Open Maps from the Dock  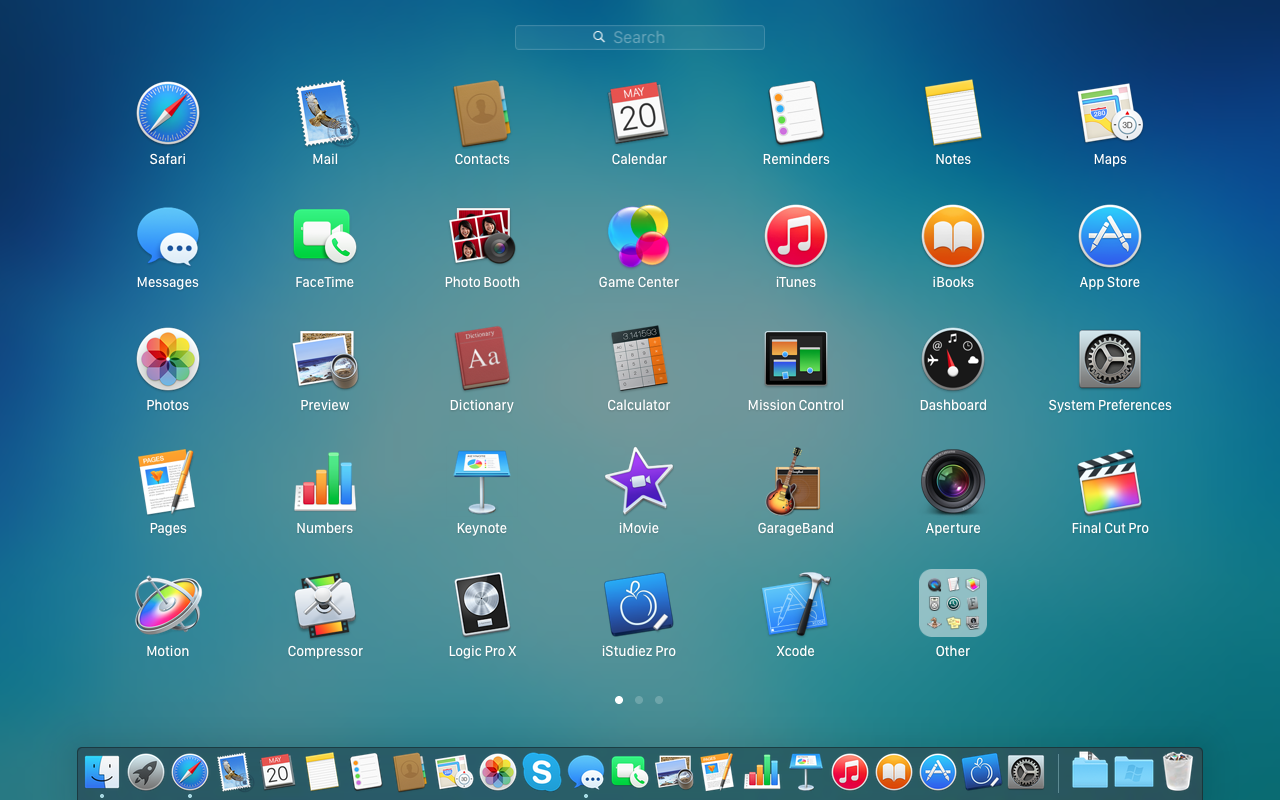point(454,772)
